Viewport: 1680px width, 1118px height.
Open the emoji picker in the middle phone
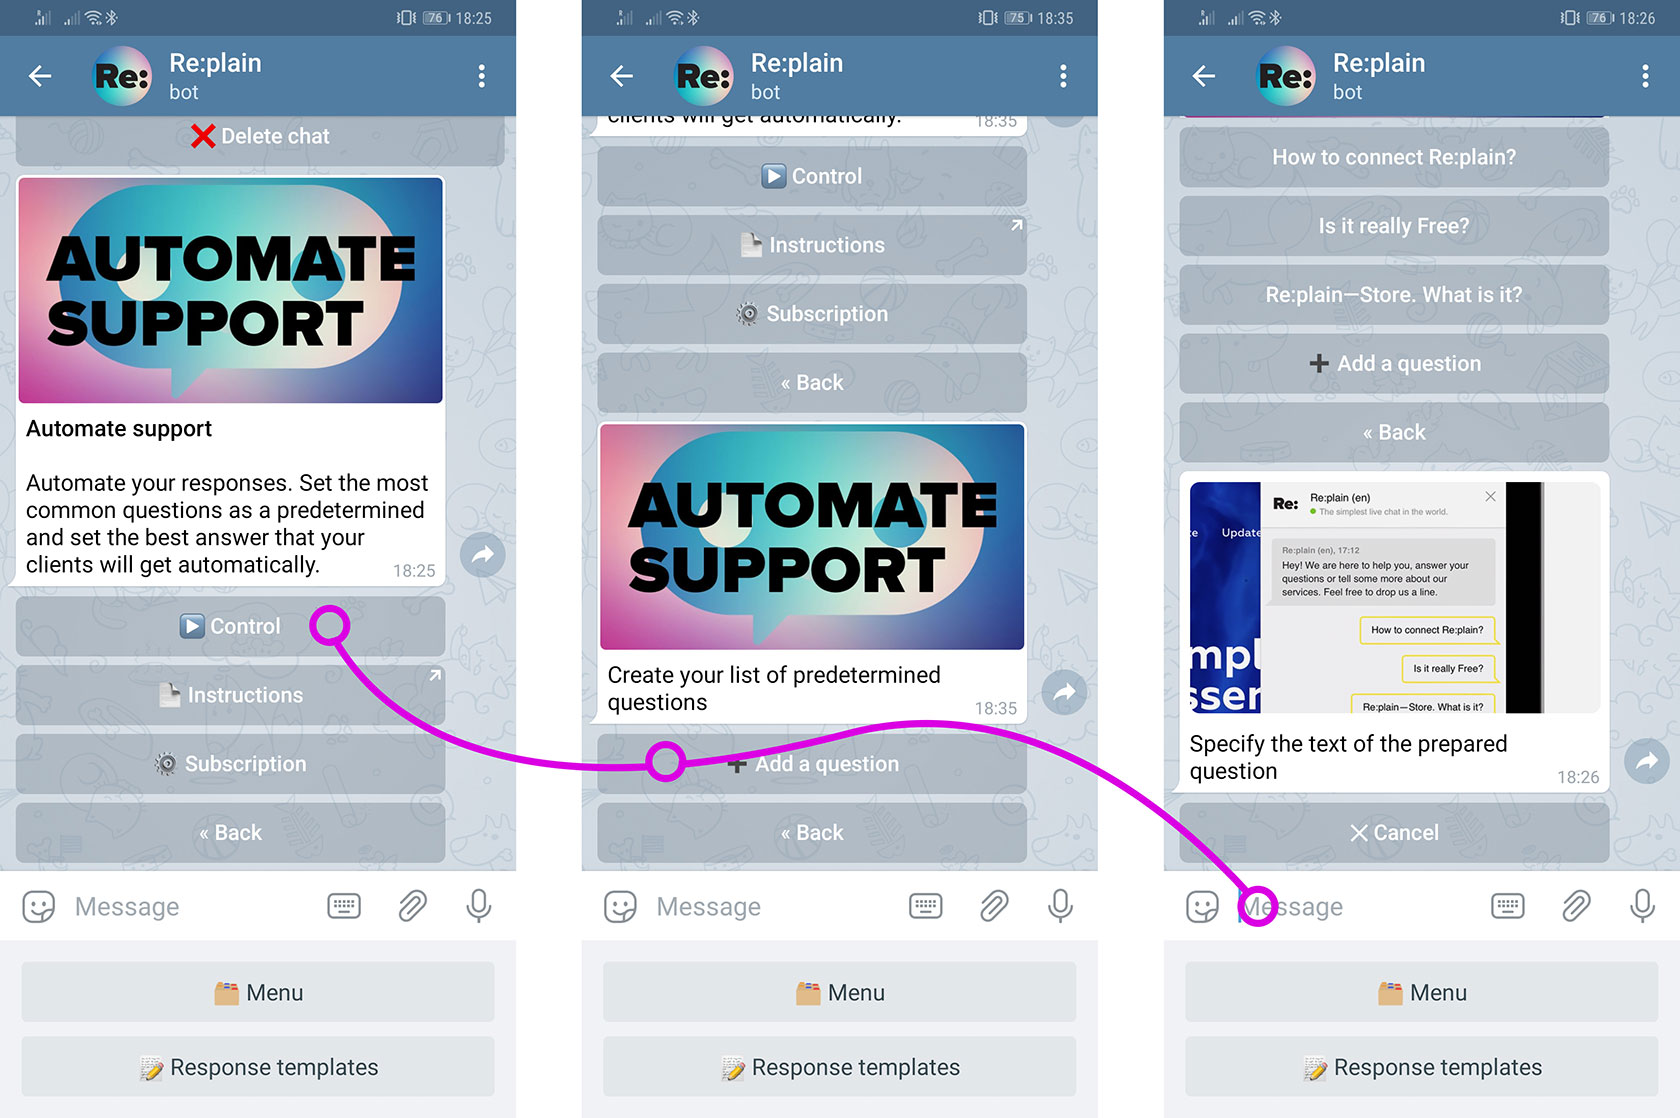[x=621, y=907]
